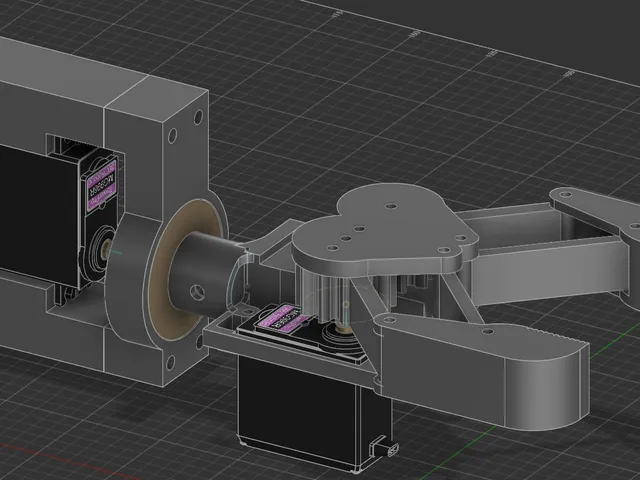Select the large black servo inside the housing
The image size is (640, 480).
click(x=39, y=214)
